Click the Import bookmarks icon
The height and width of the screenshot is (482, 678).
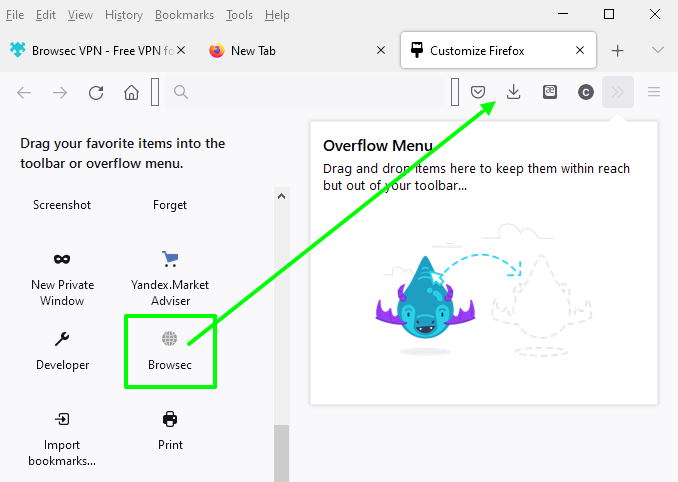62,419
